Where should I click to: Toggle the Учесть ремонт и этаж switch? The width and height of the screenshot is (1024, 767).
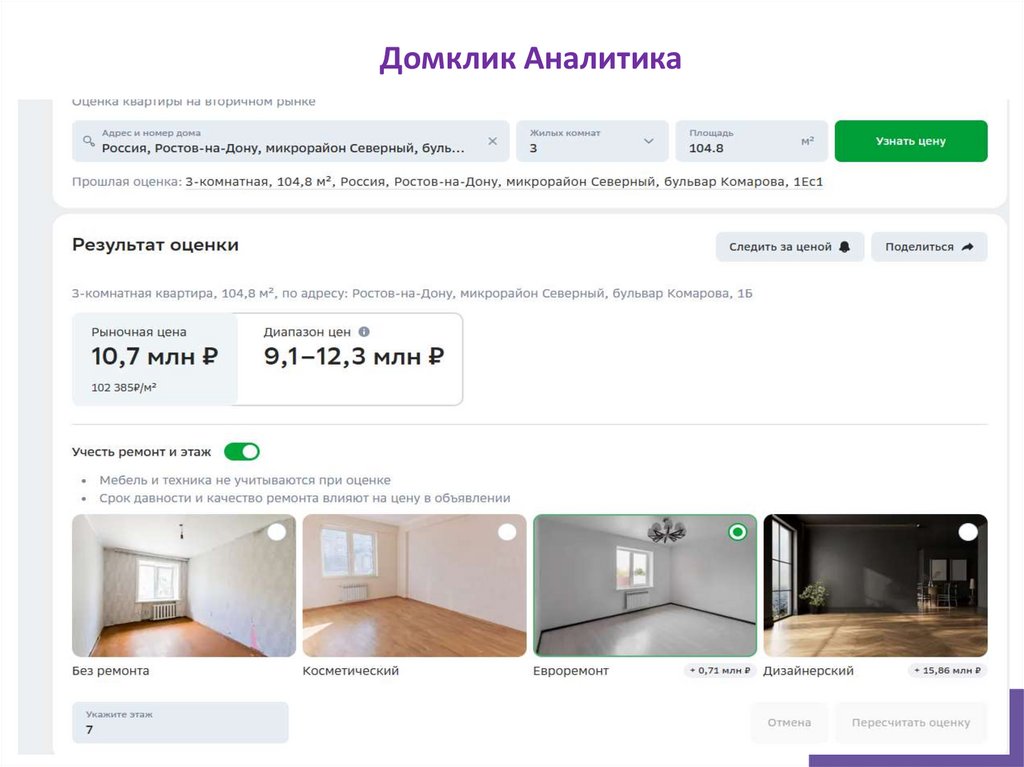click(242, 451)
